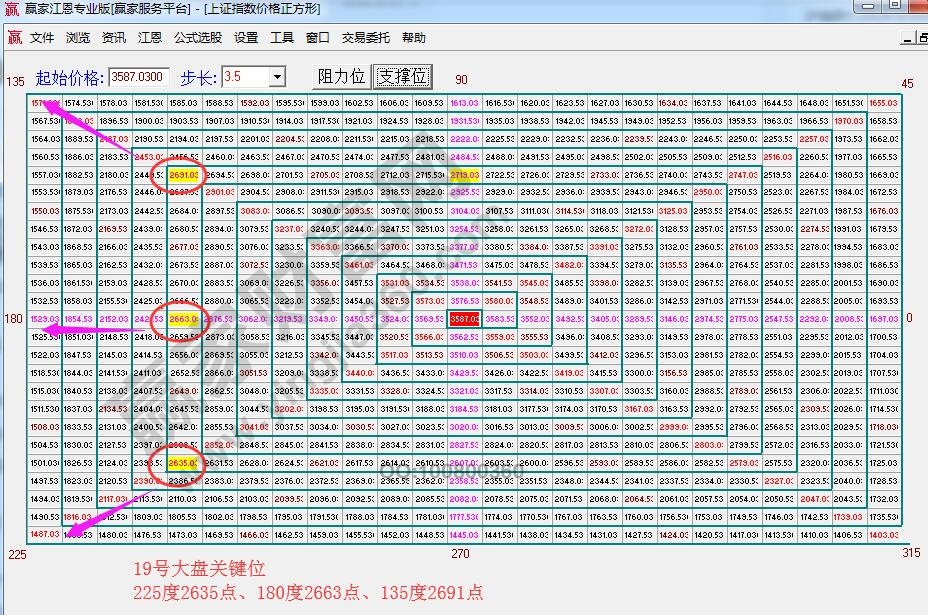This screenshot has width=928, height=615.
Task: Select the 支撑位 support button
Action: (x=401, y=76)
